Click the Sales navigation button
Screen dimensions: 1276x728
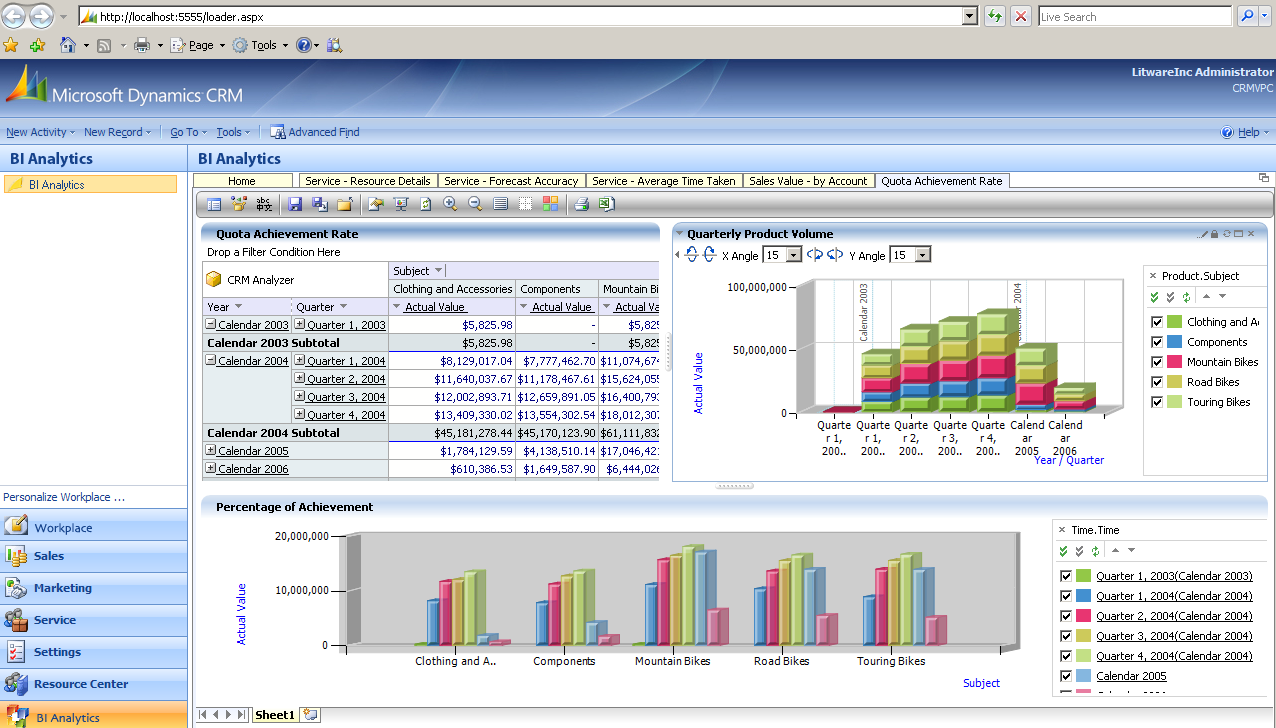tap(93, 556)
